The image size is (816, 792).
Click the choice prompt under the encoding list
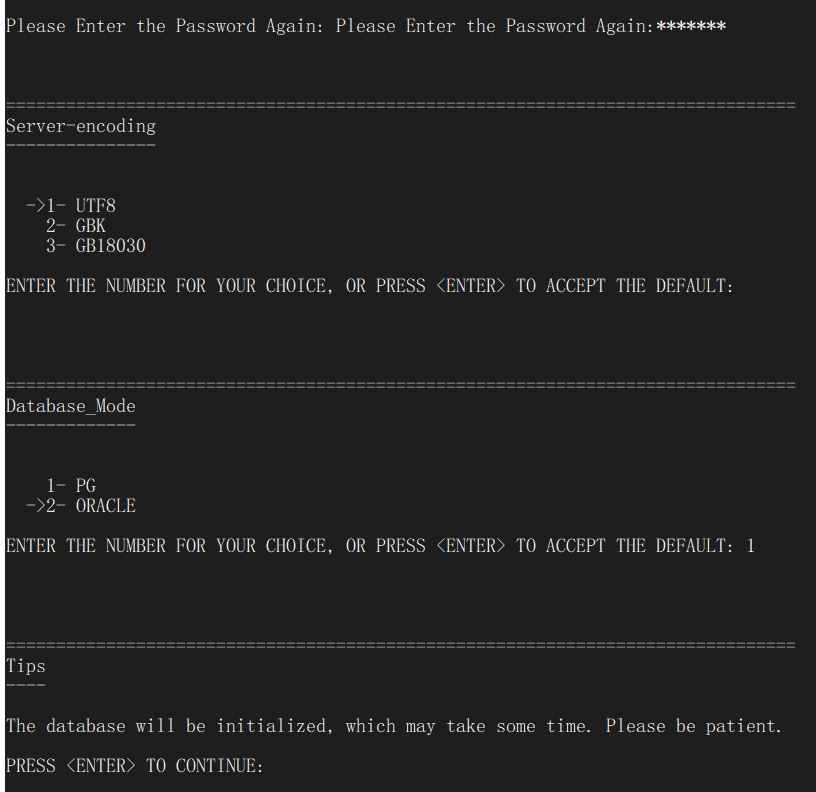(x=370, y=286)
